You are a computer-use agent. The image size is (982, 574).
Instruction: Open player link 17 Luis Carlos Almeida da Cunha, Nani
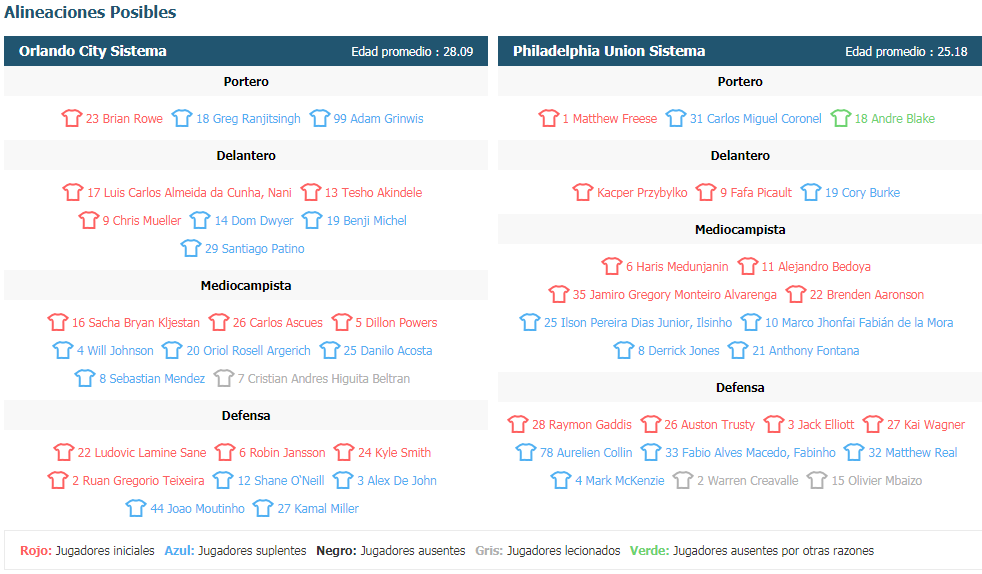(189, 193)
